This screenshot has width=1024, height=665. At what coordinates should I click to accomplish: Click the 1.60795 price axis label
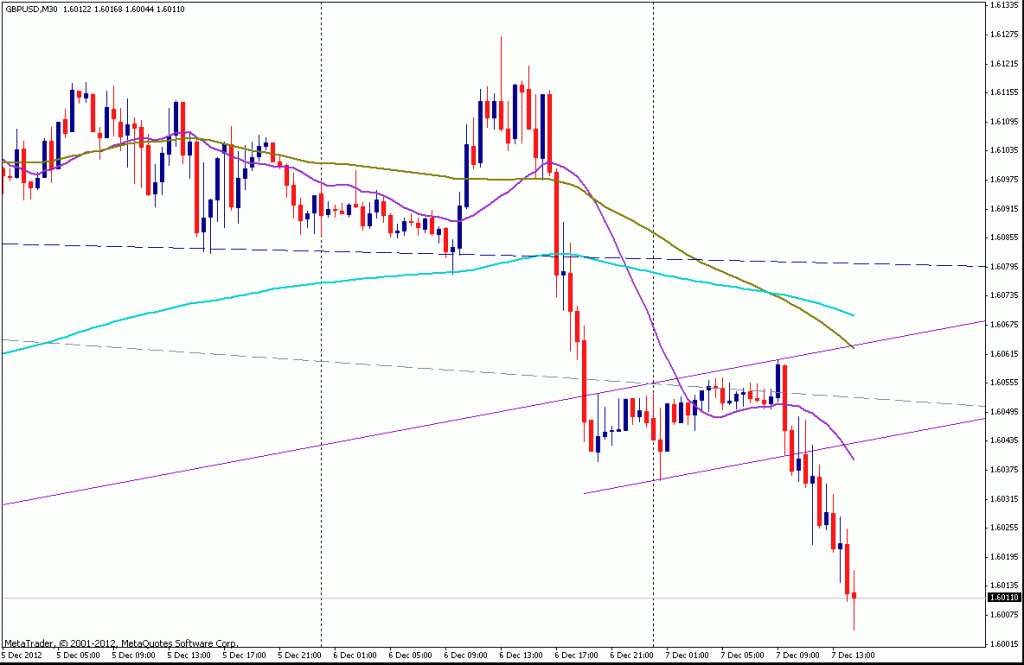pyautogui.click(x=1002, y=266)
